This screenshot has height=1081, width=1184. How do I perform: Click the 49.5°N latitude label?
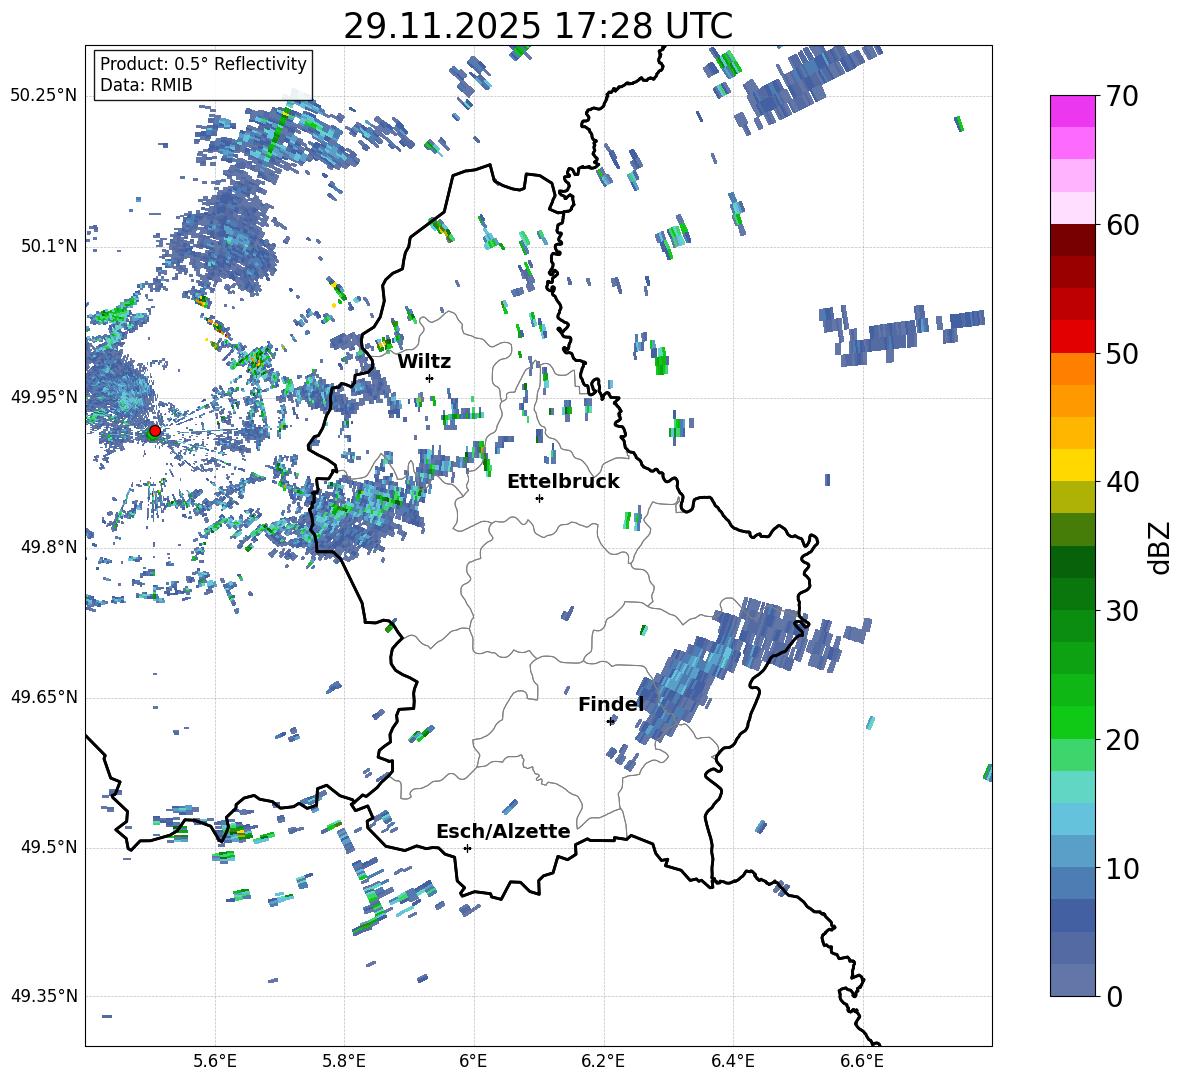tap(49, 848)
